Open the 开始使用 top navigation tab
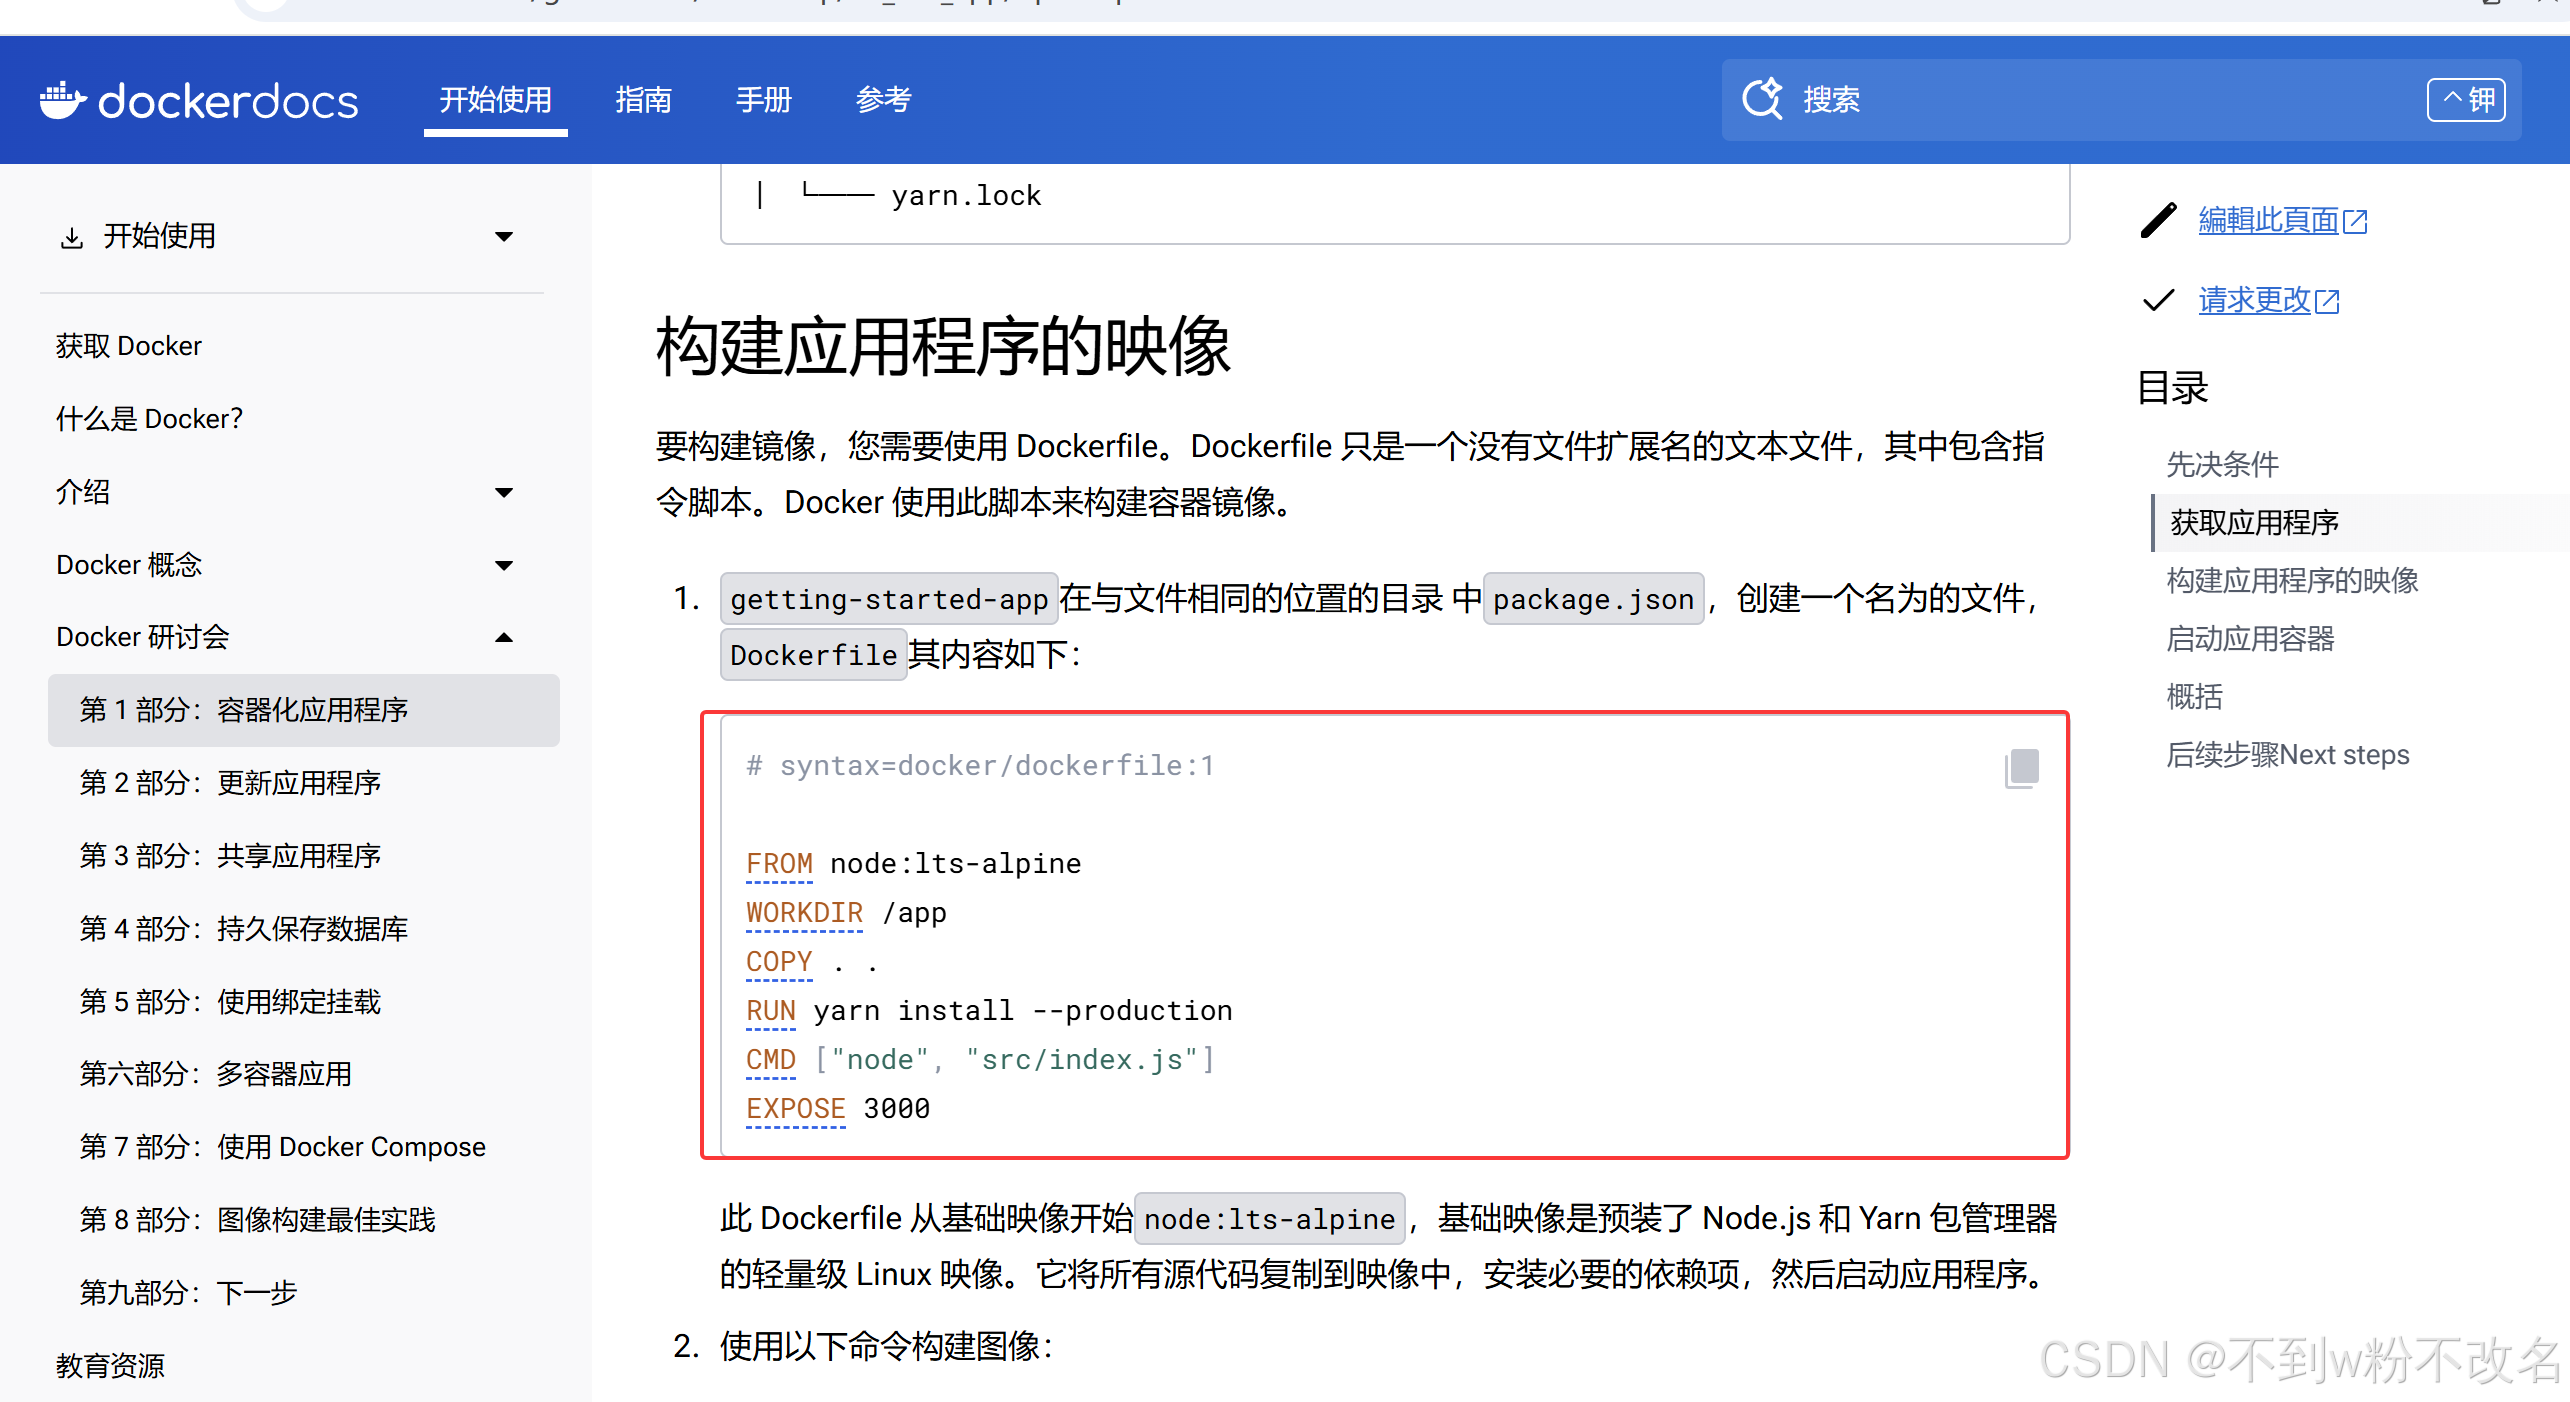Screen dimensions: 2570x1402 pyautogui.click(x=496, y=99)
